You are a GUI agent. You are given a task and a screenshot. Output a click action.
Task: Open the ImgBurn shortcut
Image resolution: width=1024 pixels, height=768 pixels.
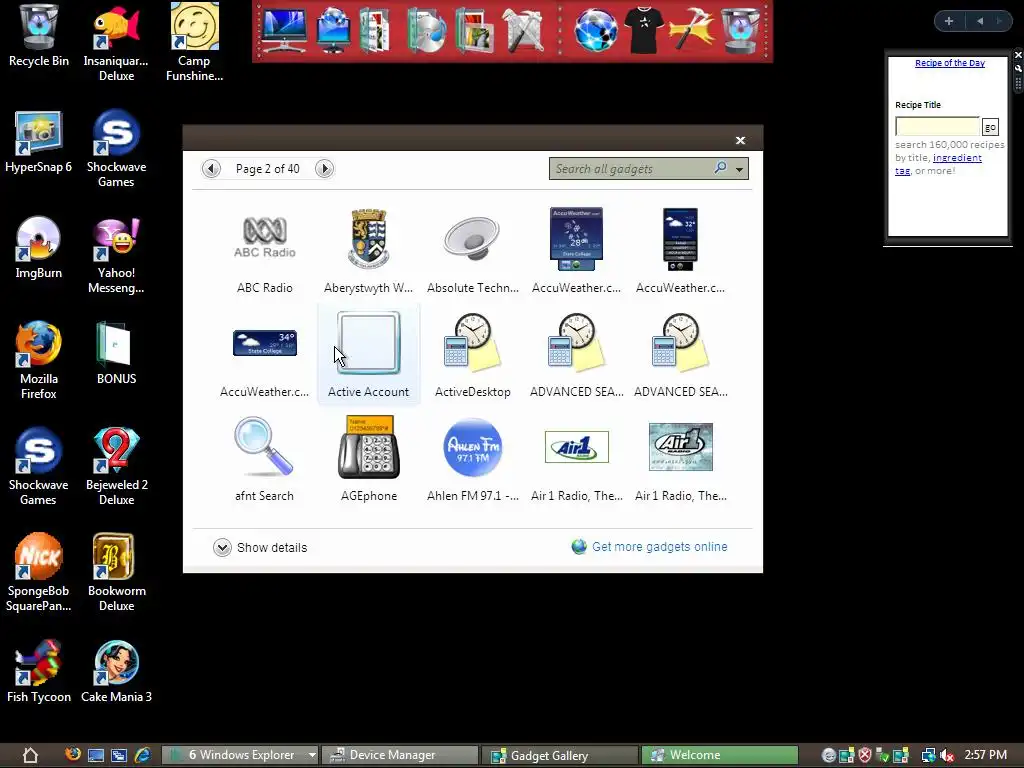pos(39,248)
